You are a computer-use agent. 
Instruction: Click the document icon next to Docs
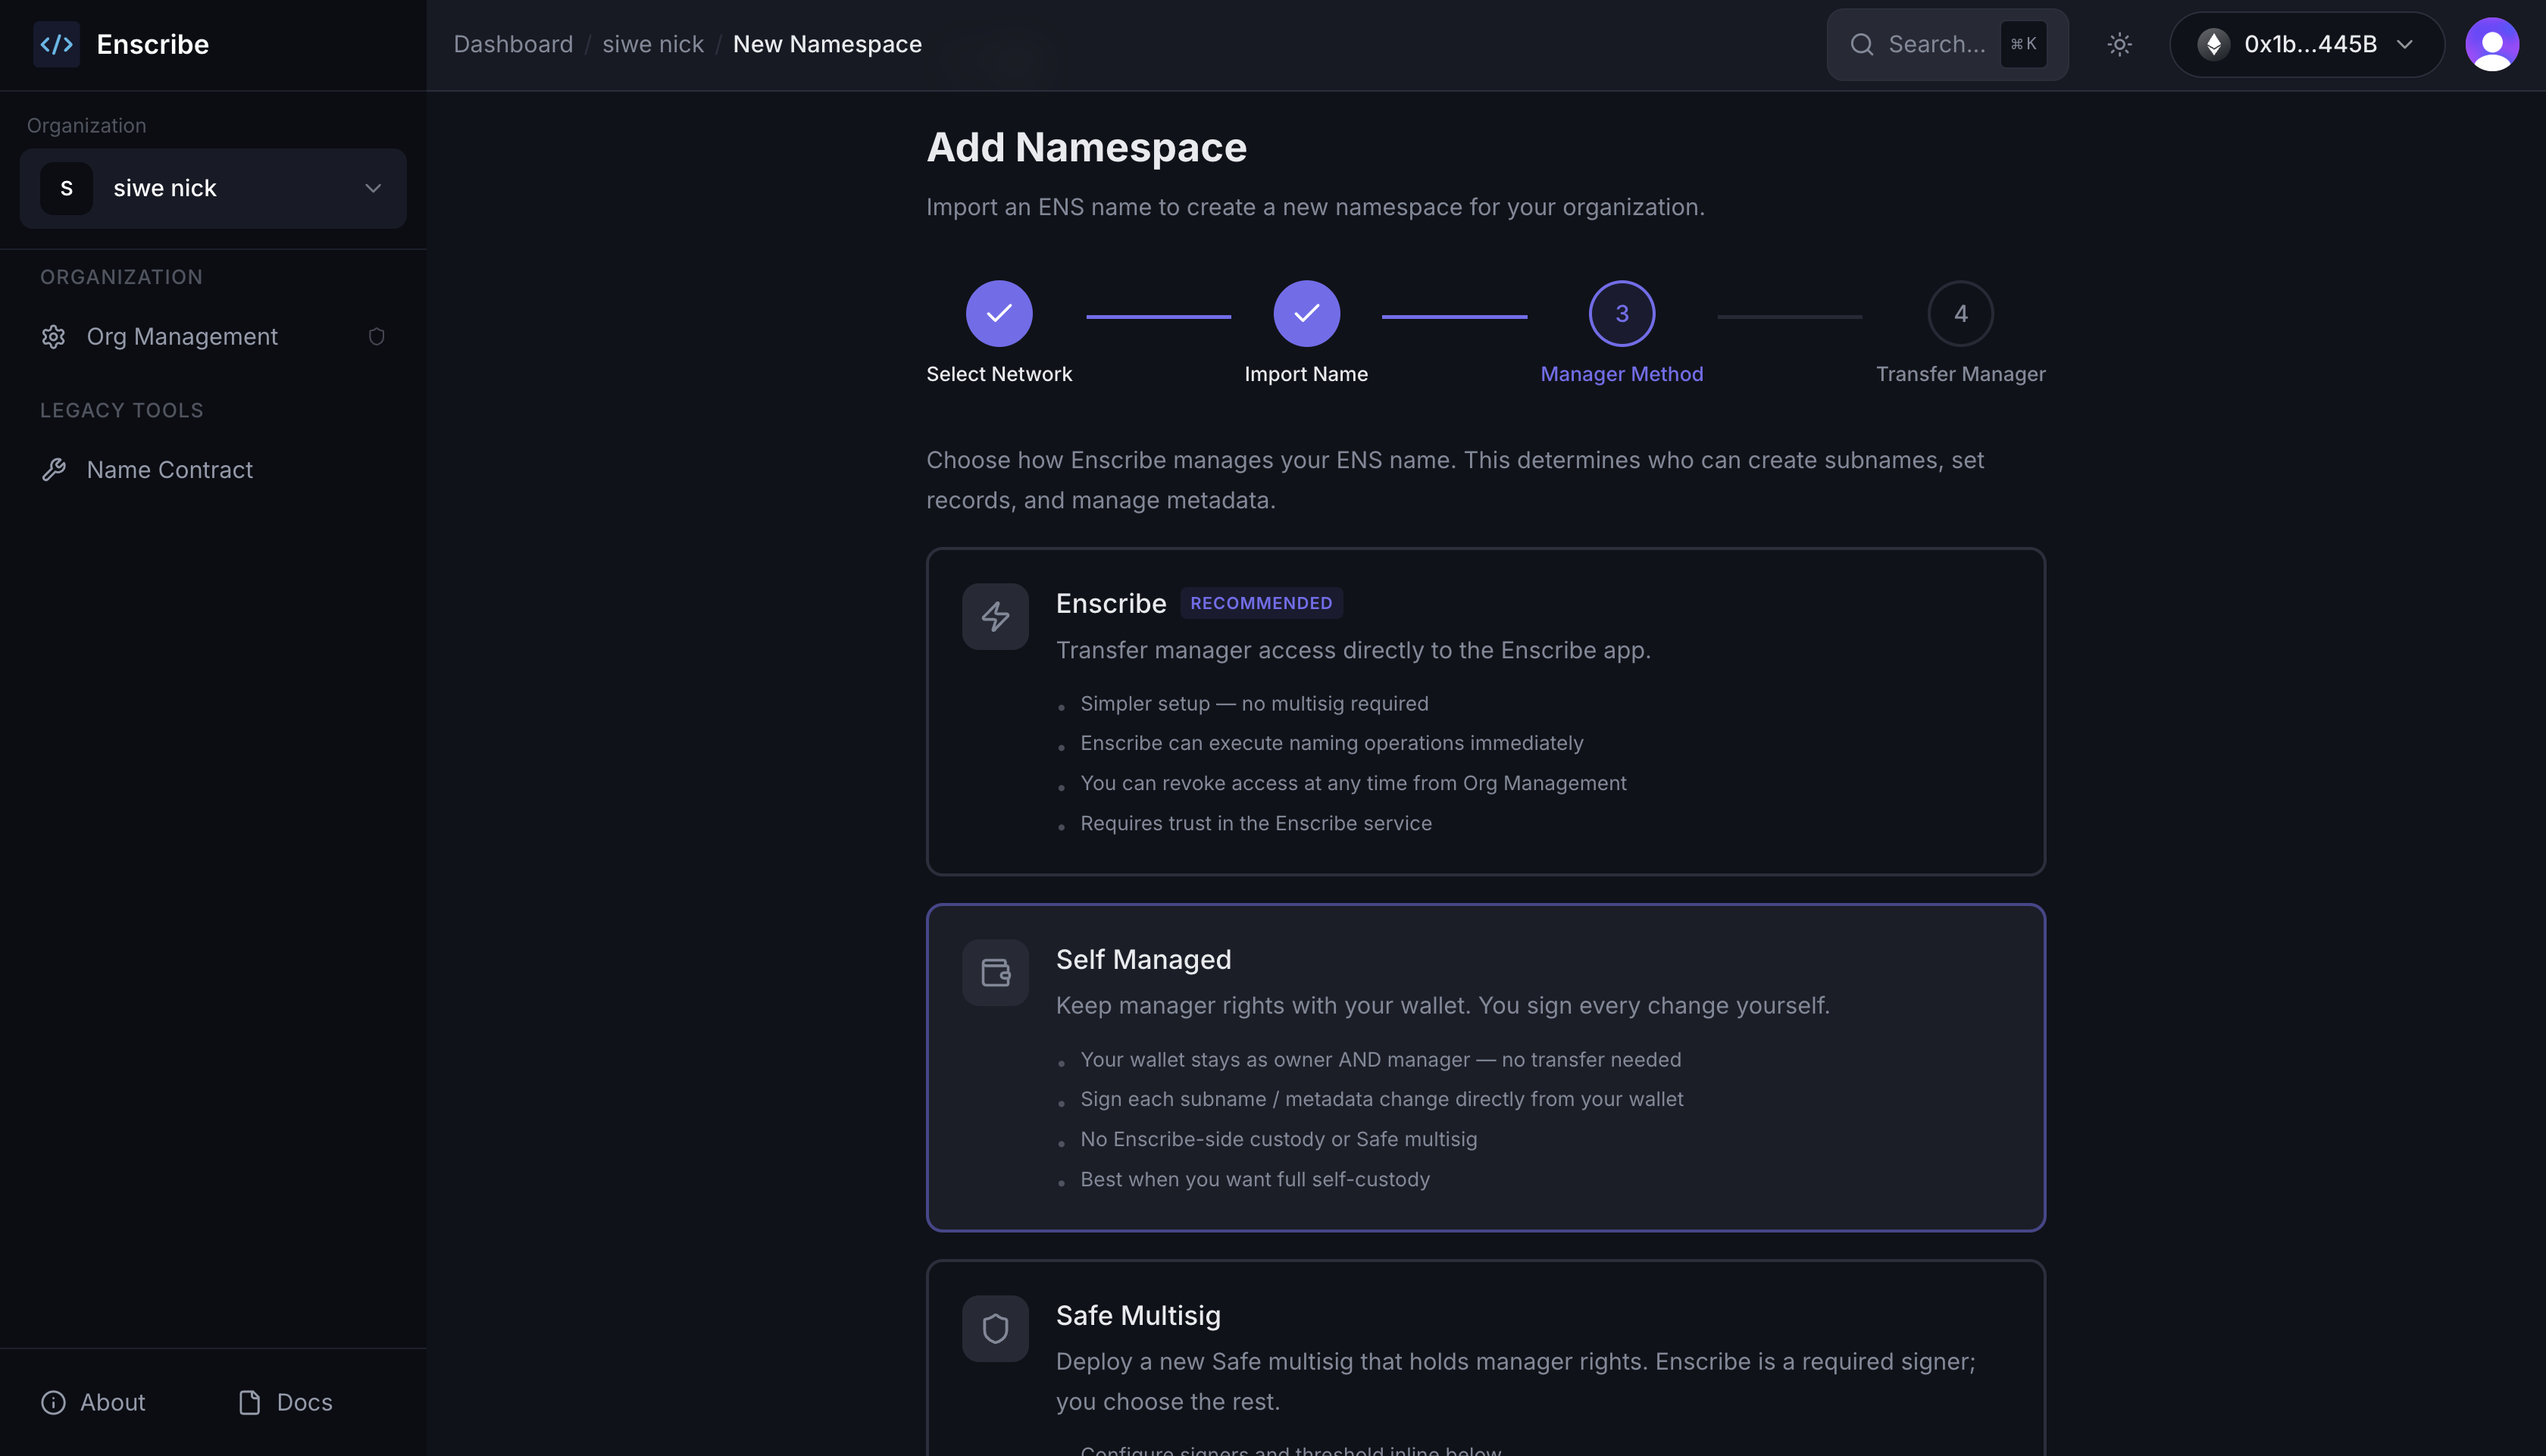pyautogui.click(x=250, y=1402)
